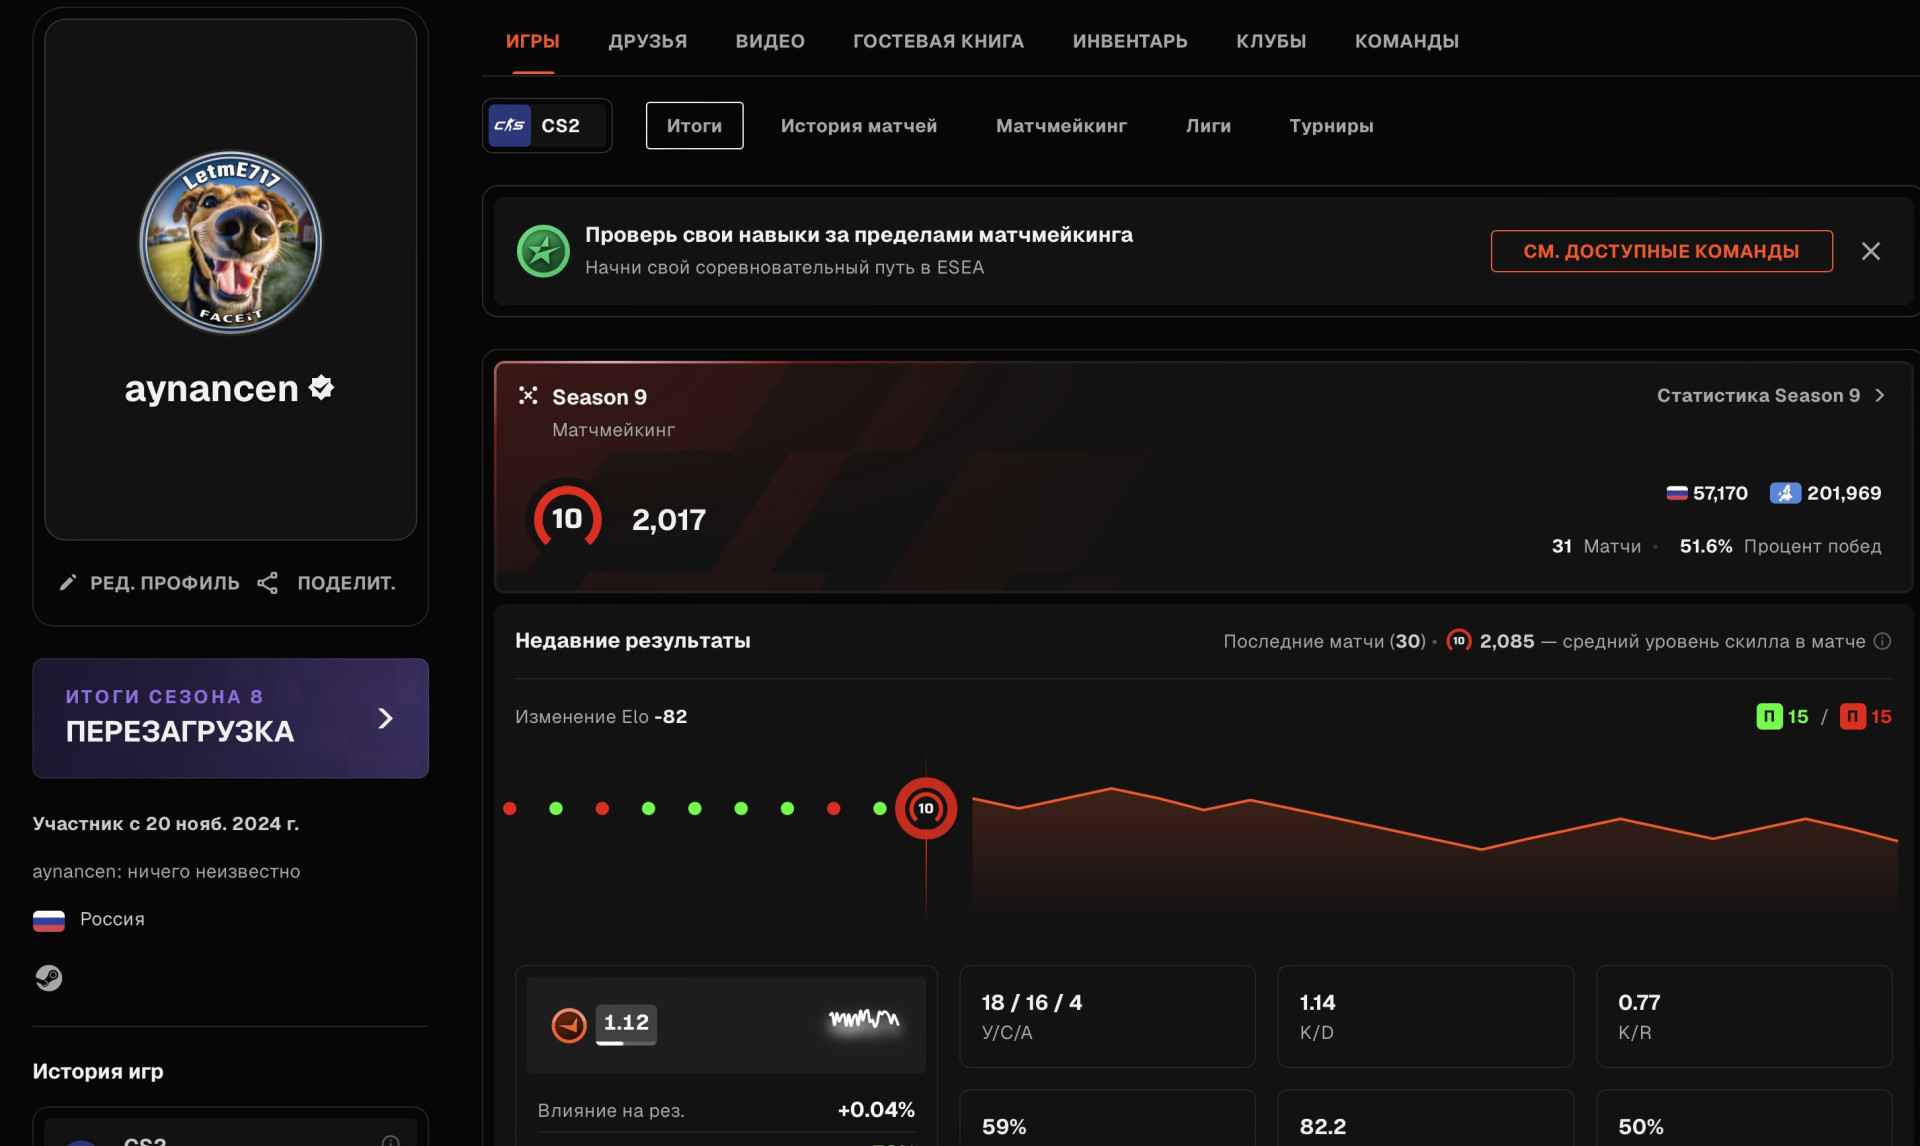This screenshot has width=1920, height=1146.
Task: Click the first red match result dot
Action: [x=510, y=808]
